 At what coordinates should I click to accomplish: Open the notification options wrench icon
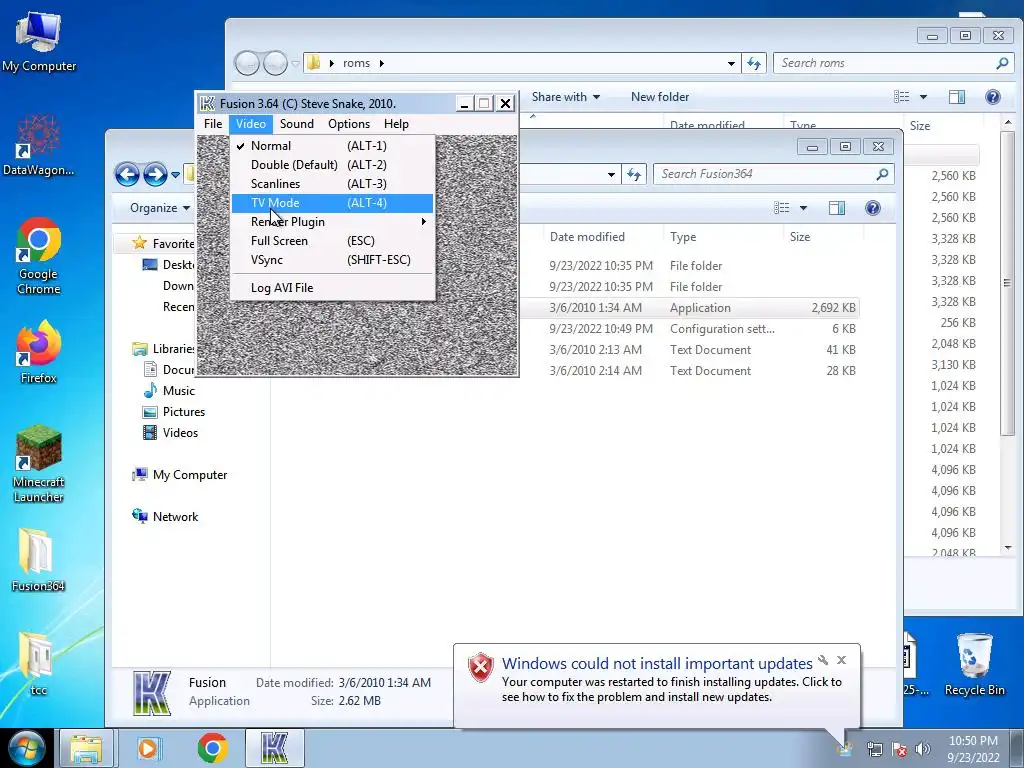click(x=823, y=660)
